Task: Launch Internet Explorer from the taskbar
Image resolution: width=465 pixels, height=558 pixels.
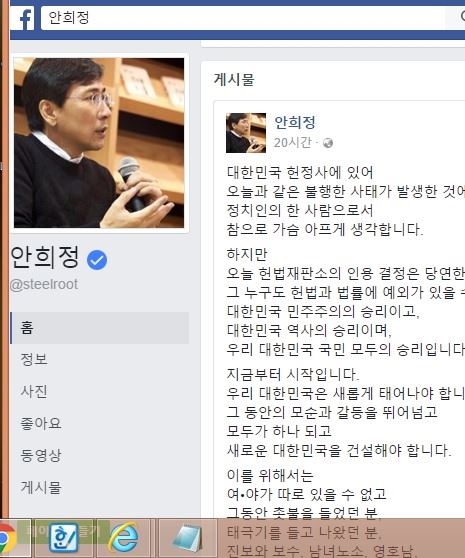Action: tap(123, 537)
